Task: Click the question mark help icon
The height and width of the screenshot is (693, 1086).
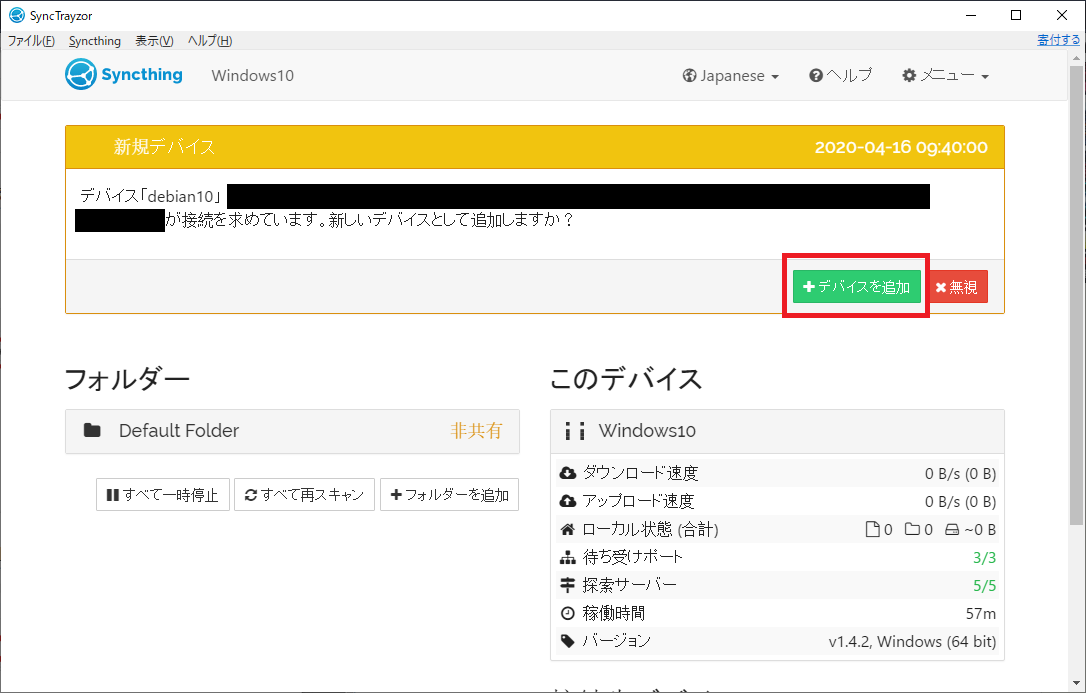Action: tap(816, 75)
